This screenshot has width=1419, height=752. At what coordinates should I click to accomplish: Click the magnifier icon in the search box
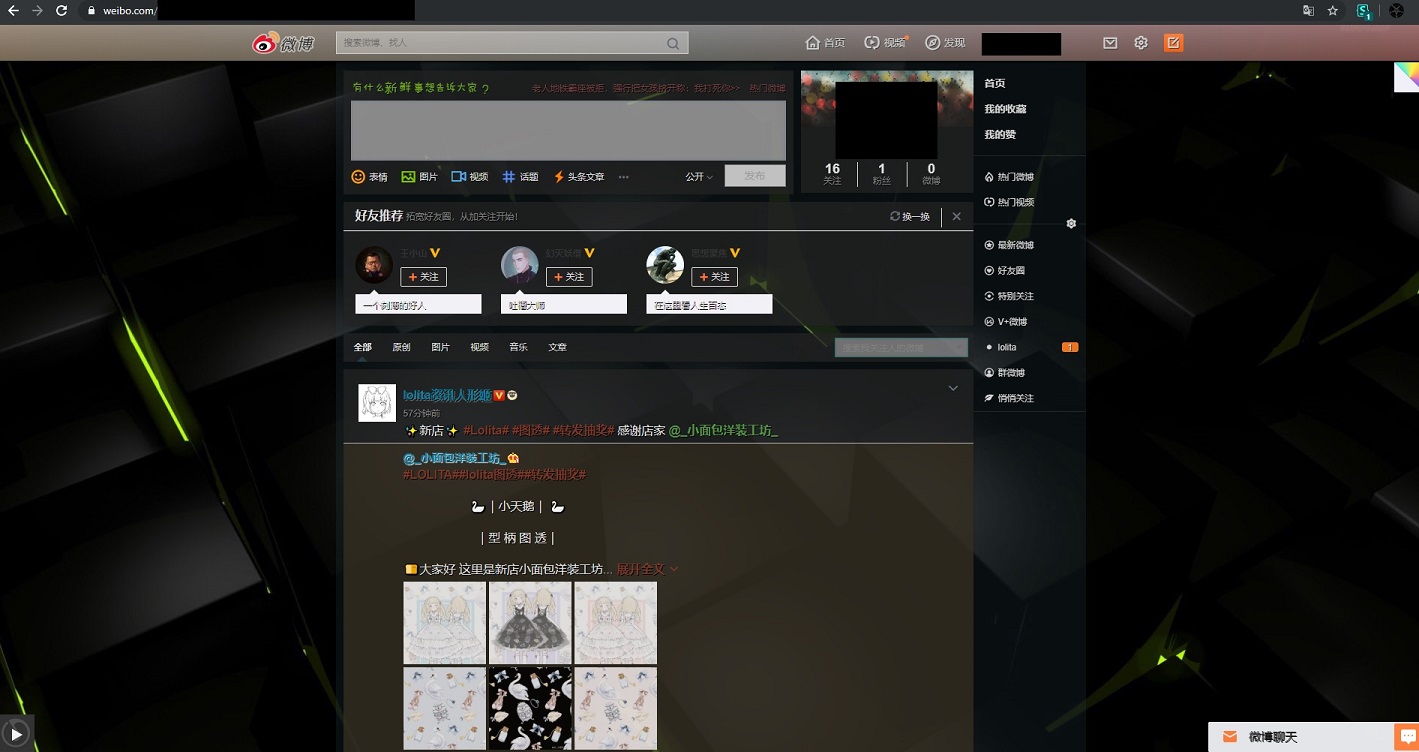pos(673,43)
